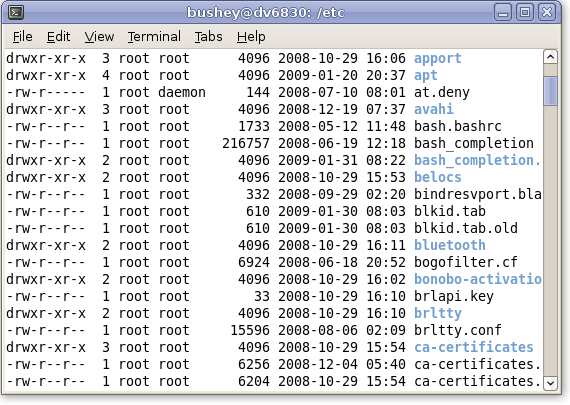570x405 pixels.
Task: Click the bluetooth directory name
Action: (450, 245)
